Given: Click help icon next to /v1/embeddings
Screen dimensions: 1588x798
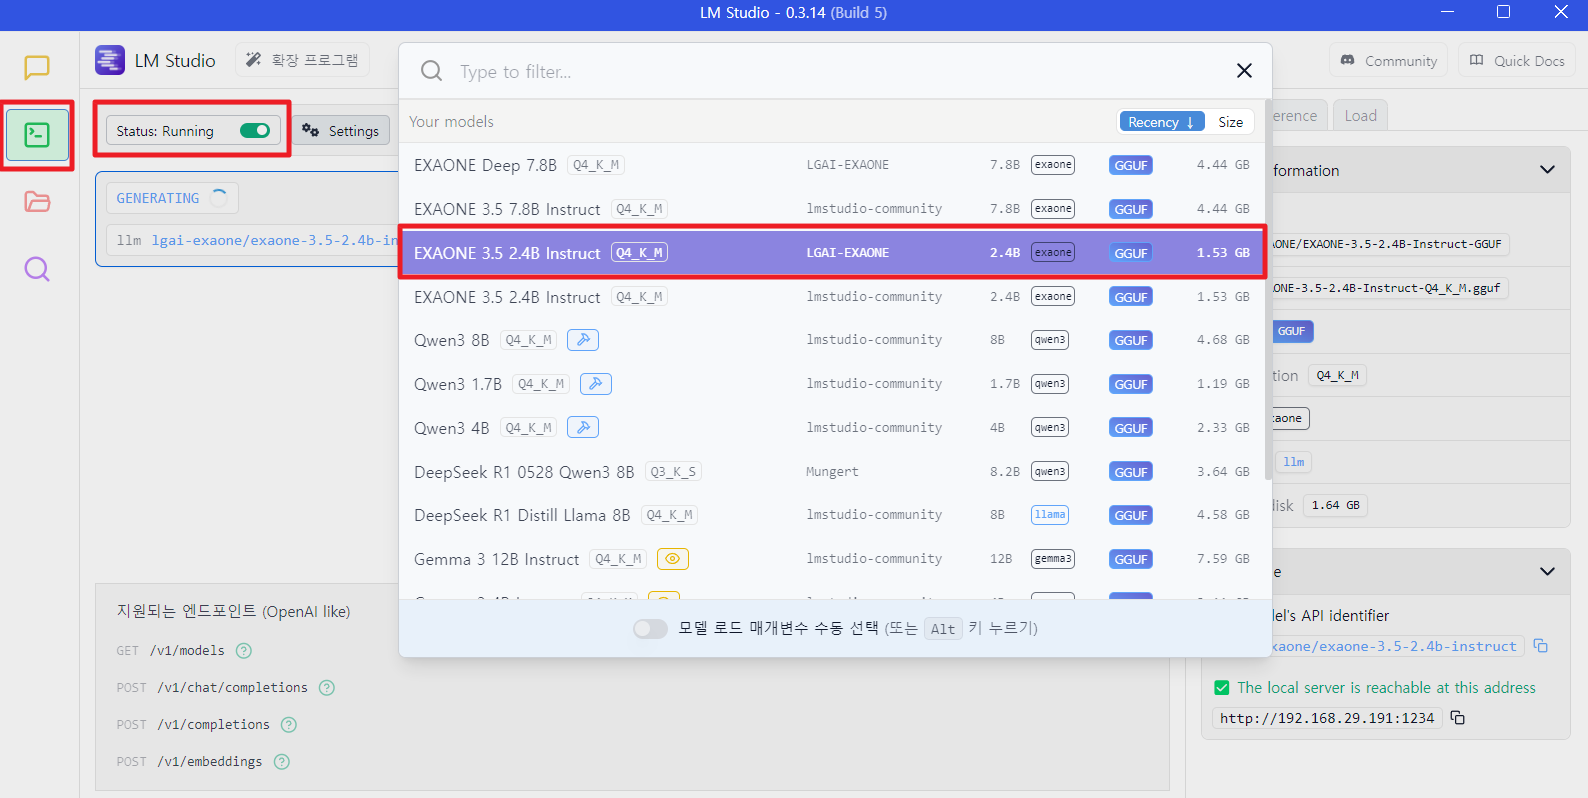Looking at the screenshot, I should pyautogui.click(x=282, y=762).
